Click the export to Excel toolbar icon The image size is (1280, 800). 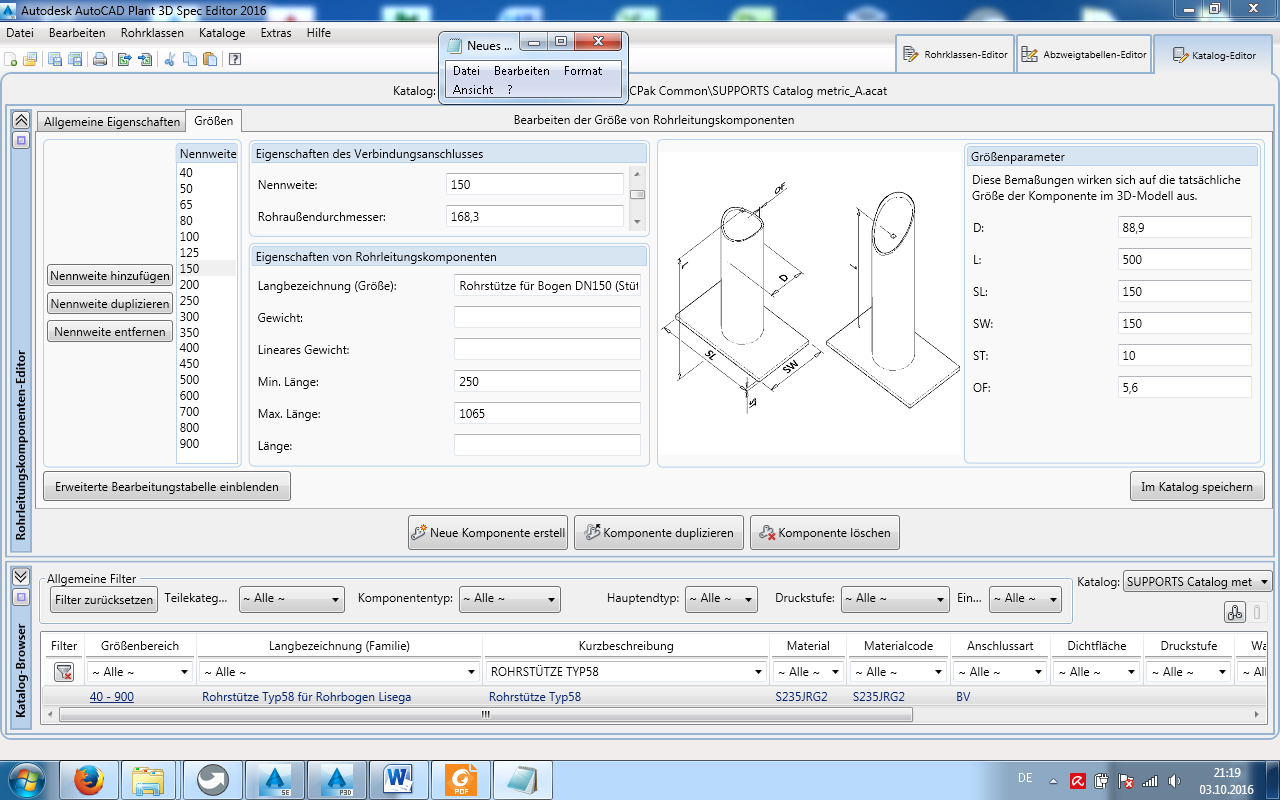tap(125, 59)
